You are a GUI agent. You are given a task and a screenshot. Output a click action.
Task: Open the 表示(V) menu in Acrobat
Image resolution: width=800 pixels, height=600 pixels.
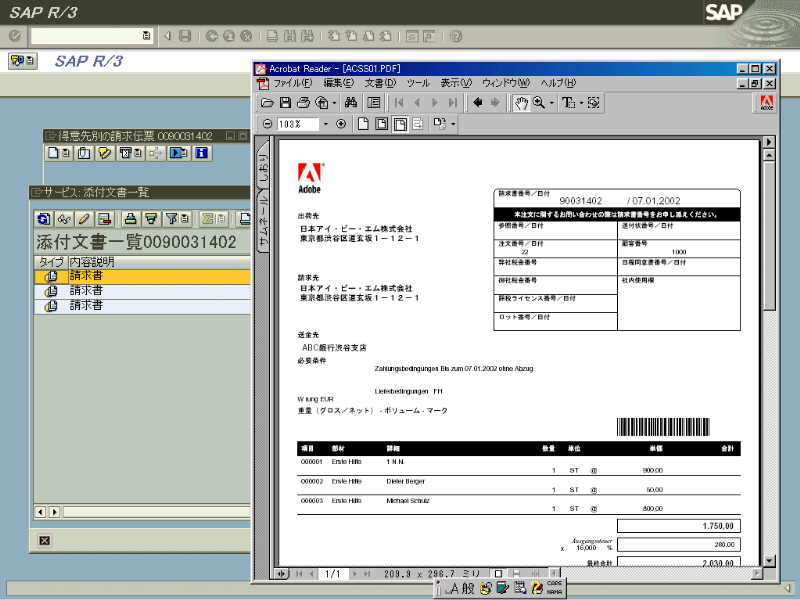point(457,83)
